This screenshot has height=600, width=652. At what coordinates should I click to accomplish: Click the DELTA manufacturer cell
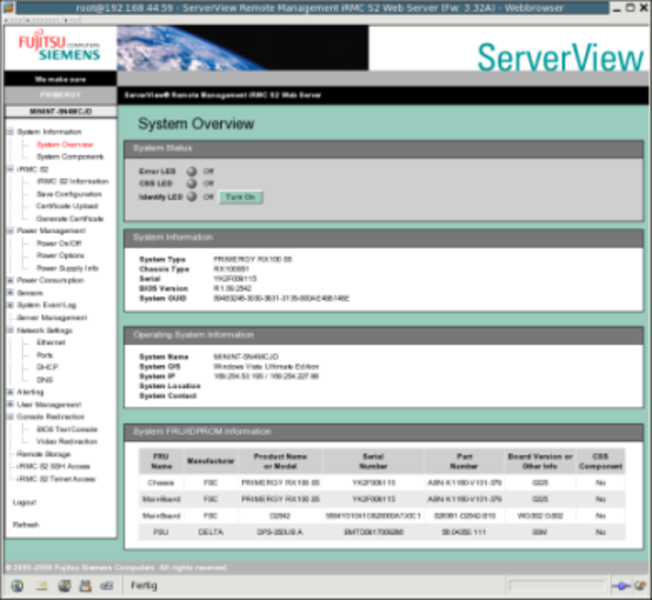click(x=211, y=532)
